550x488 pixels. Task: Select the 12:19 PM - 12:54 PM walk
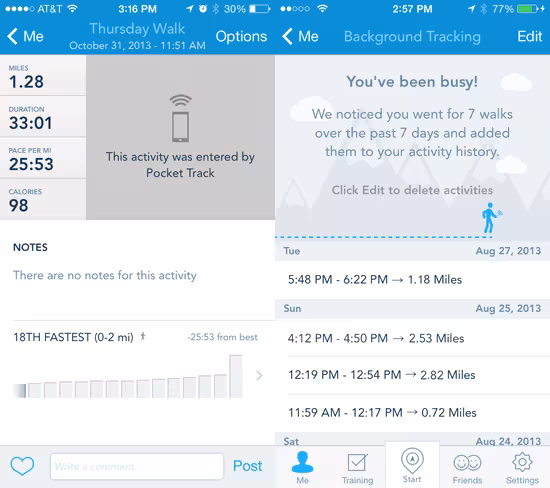(x=412, y=375)
